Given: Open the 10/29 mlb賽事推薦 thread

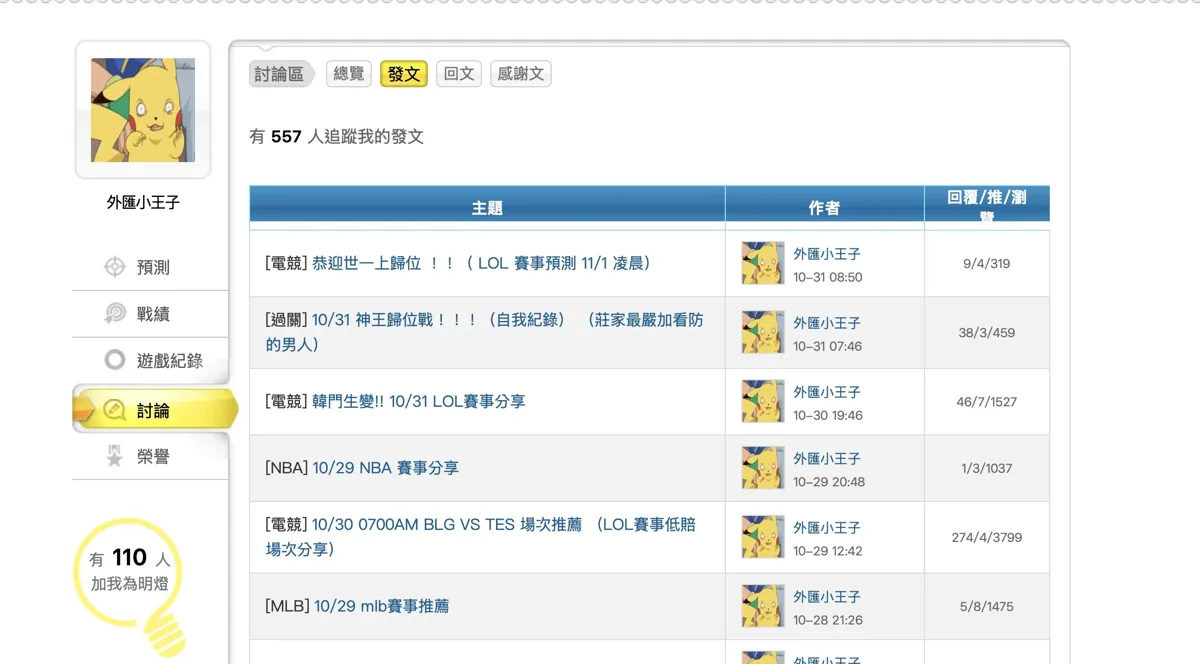Looking at the screenshot, I should click(x=381, y=606).
